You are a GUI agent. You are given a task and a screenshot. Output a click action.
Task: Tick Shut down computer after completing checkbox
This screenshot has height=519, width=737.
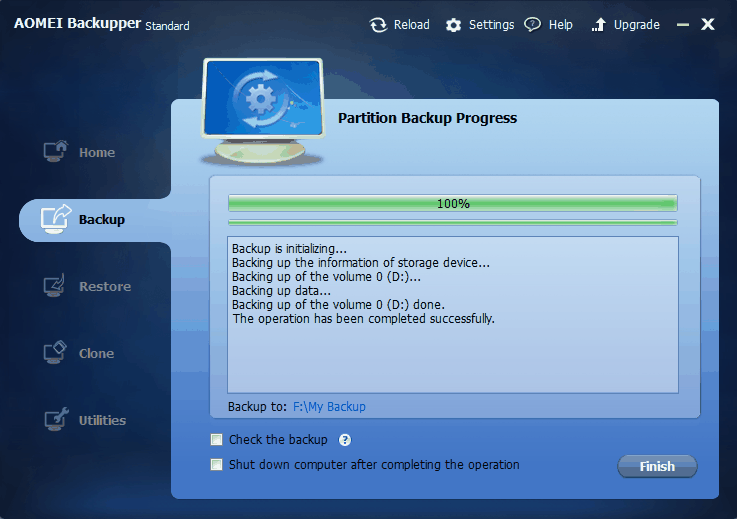coord(216,464)
